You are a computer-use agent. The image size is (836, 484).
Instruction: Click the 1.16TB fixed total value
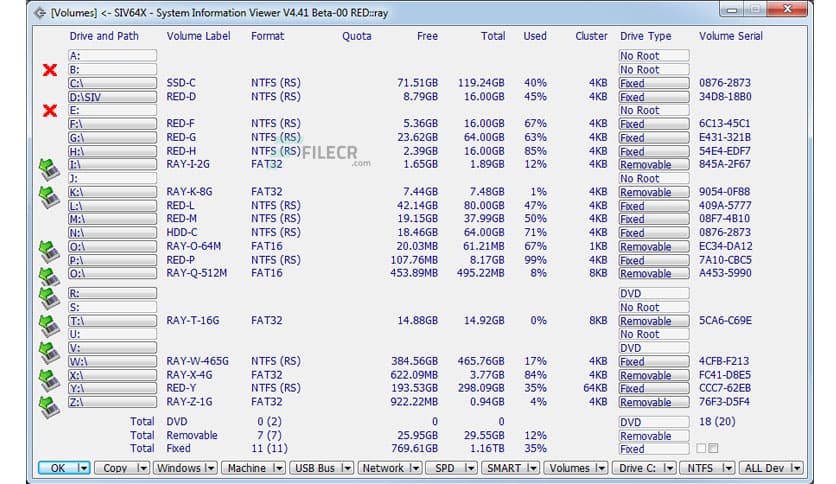[485, 448]
